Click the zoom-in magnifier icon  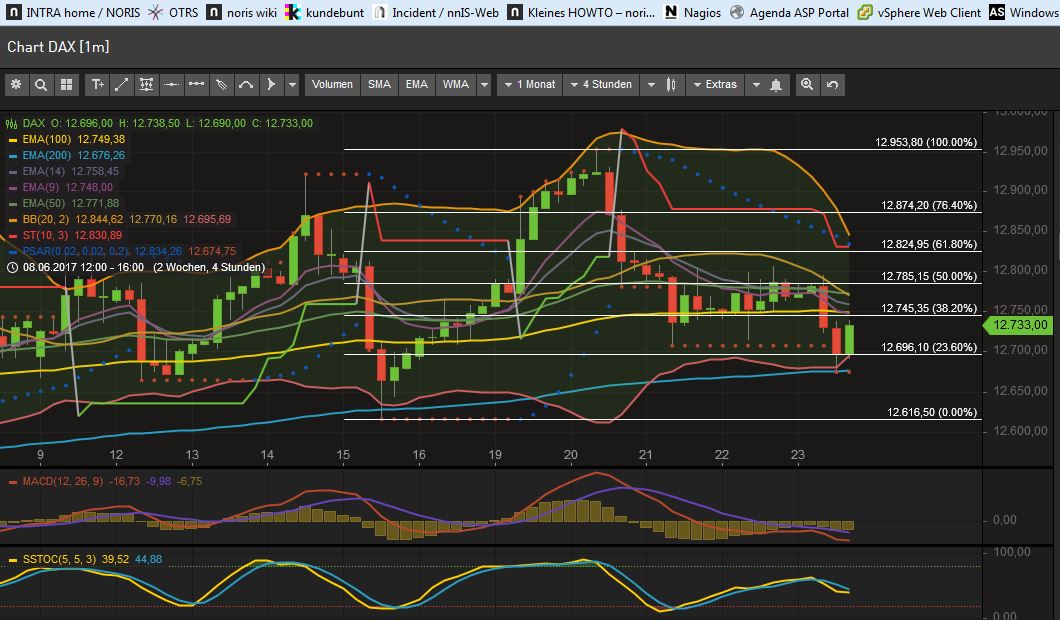pos(807,85)
